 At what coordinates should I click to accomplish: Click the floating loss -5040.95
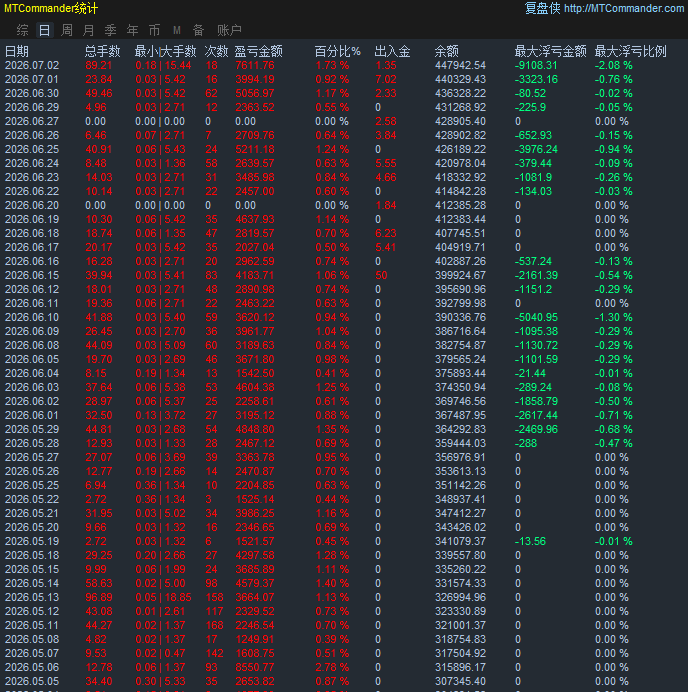pos(536,317)
